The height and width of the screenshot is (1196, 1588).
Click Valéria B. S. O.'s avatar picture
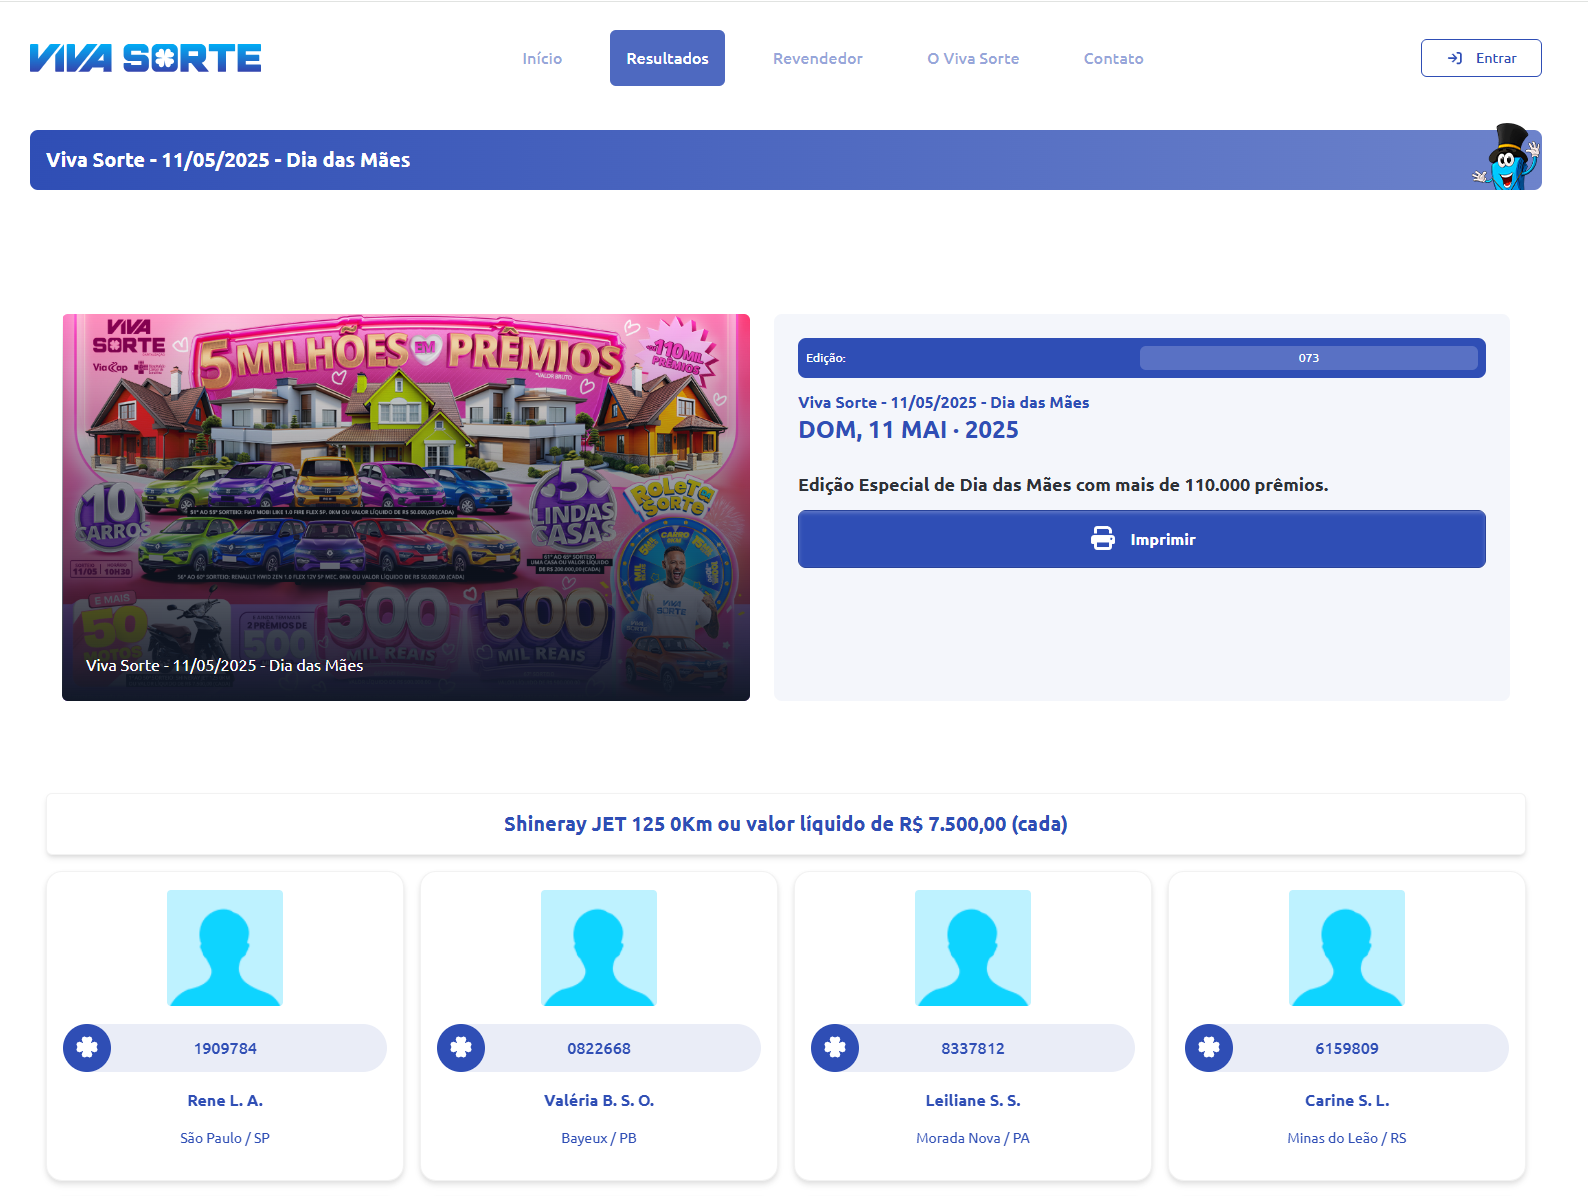click(599, 948)
